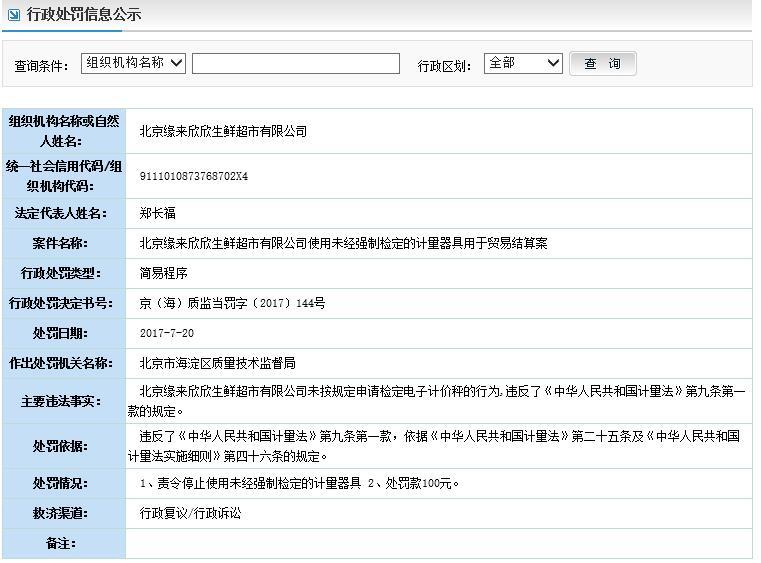Click the 处罚情况 penalty result text
This screenshot has width=761, height=563.
pos(300,483)
